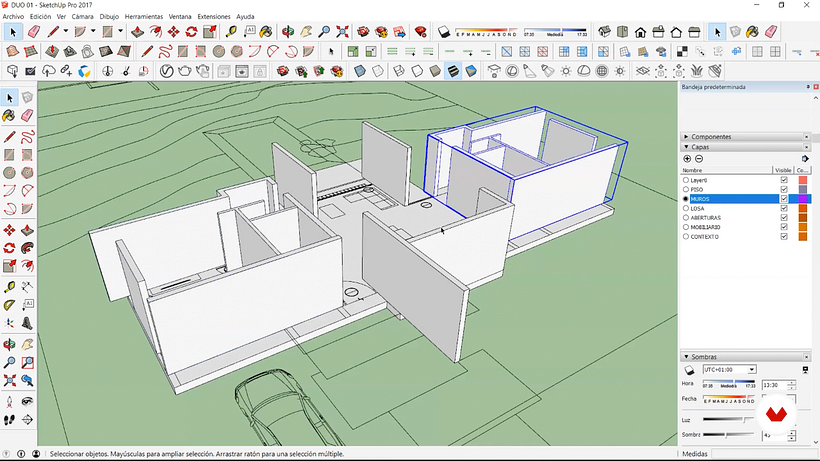This screenshot has width=820, height=461.
Task: Click the Pan hand tool in top toolbar
Action: pos(306,32)
